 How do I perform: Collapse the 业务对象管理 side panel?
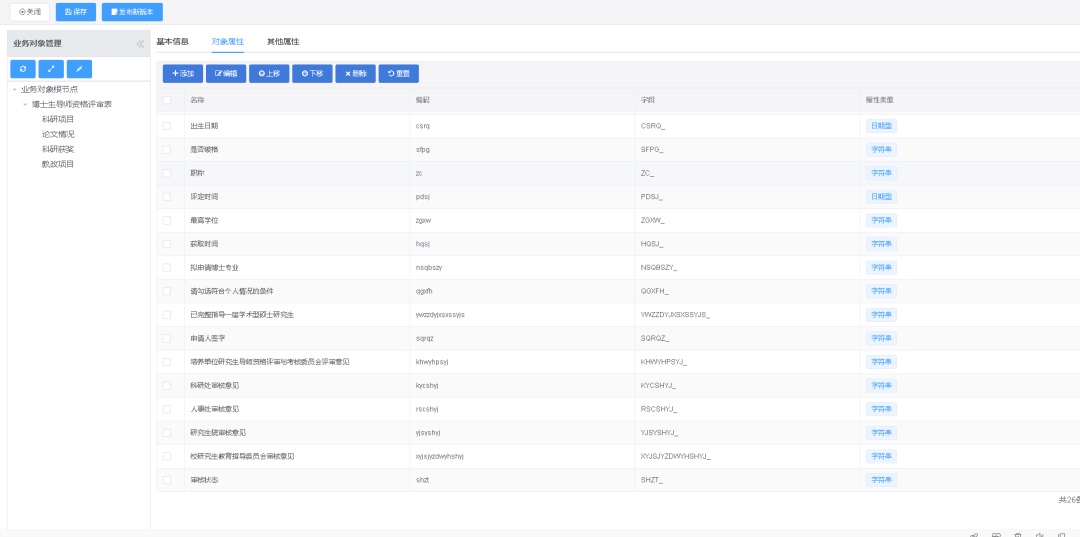click(140, 43)
